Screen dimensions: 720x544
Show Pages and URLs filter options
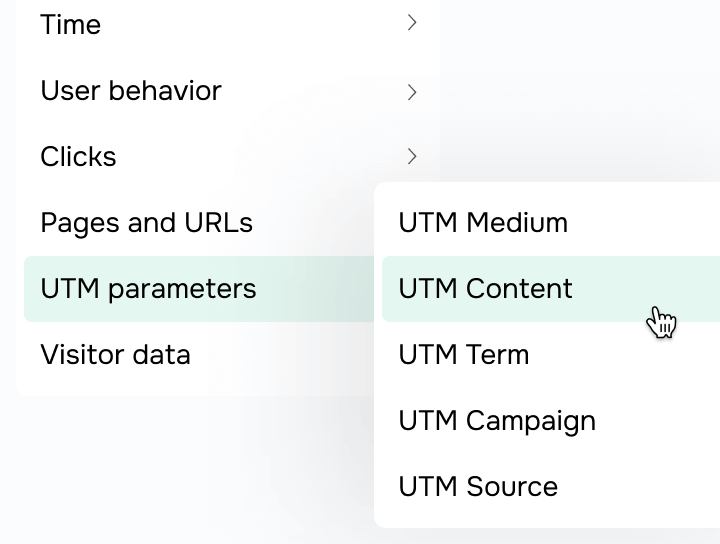(x=199, y=223)
